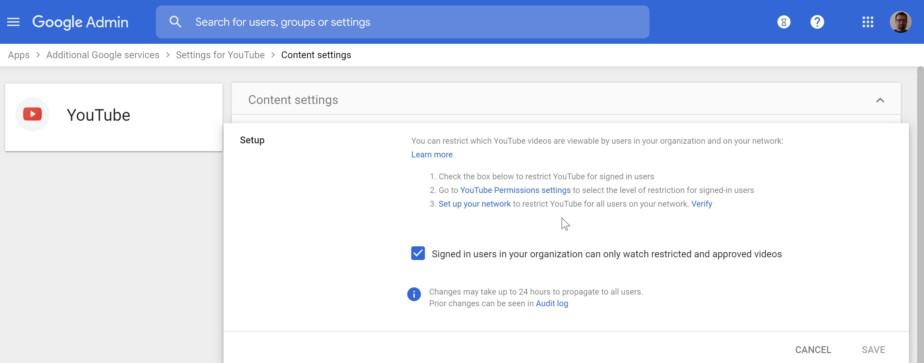Click the Cancel button

pos(813,349)
